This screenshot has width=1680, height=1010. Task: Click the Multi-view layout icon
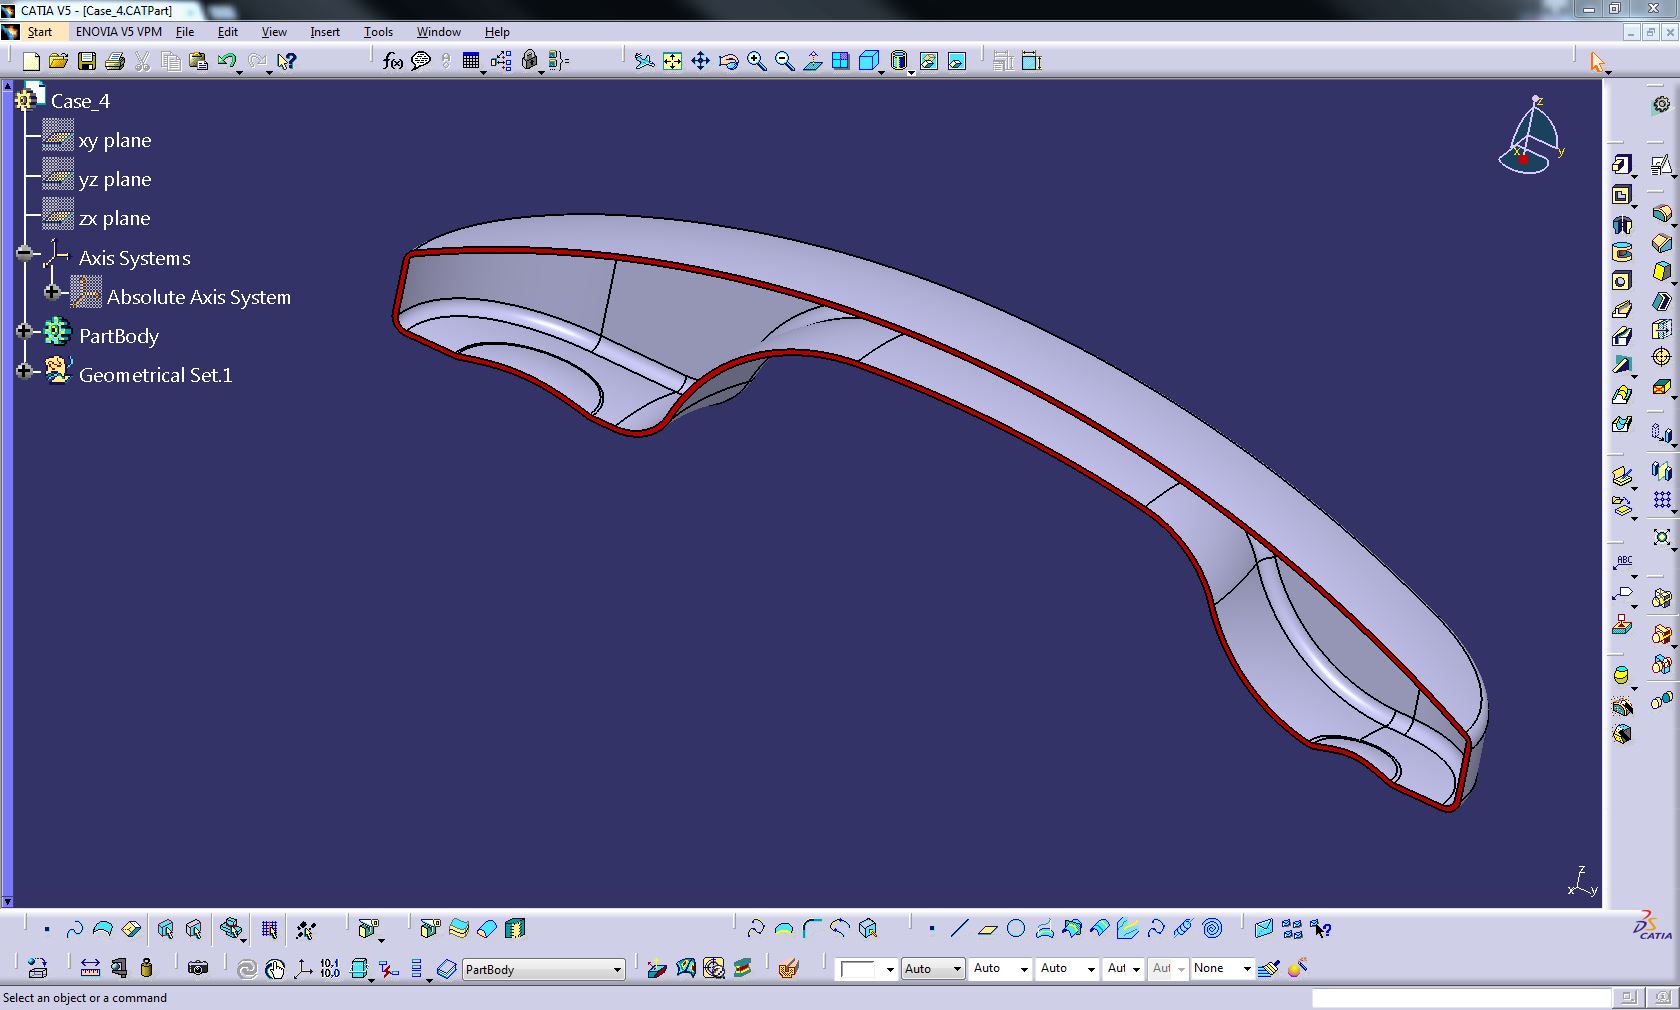click(x=841, y=62)
